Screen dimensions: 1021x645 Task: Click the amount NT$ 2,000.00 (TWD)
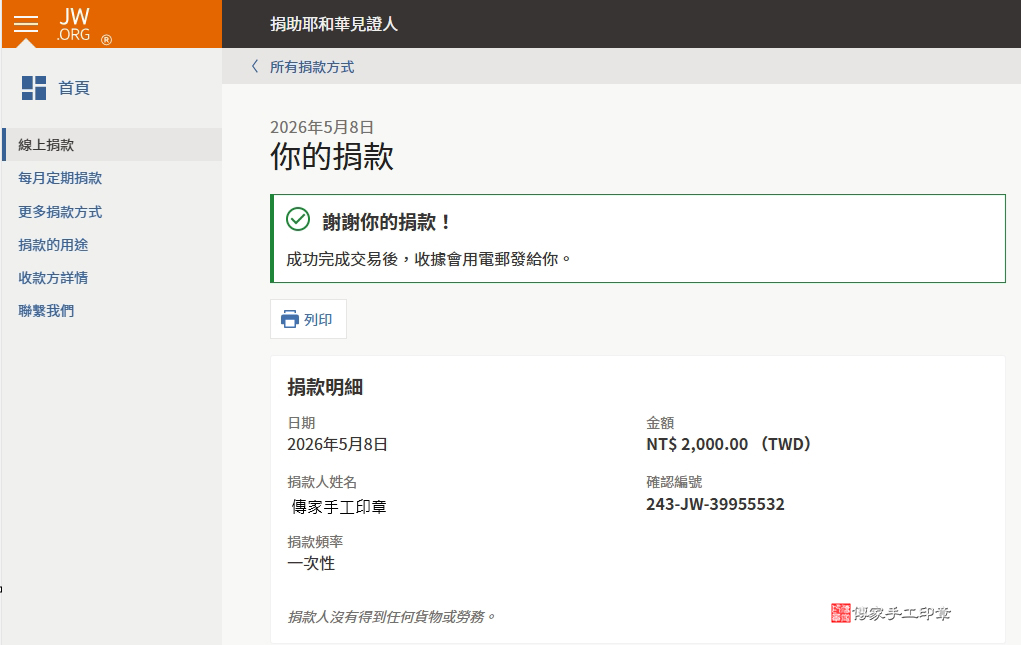point(729,445)
